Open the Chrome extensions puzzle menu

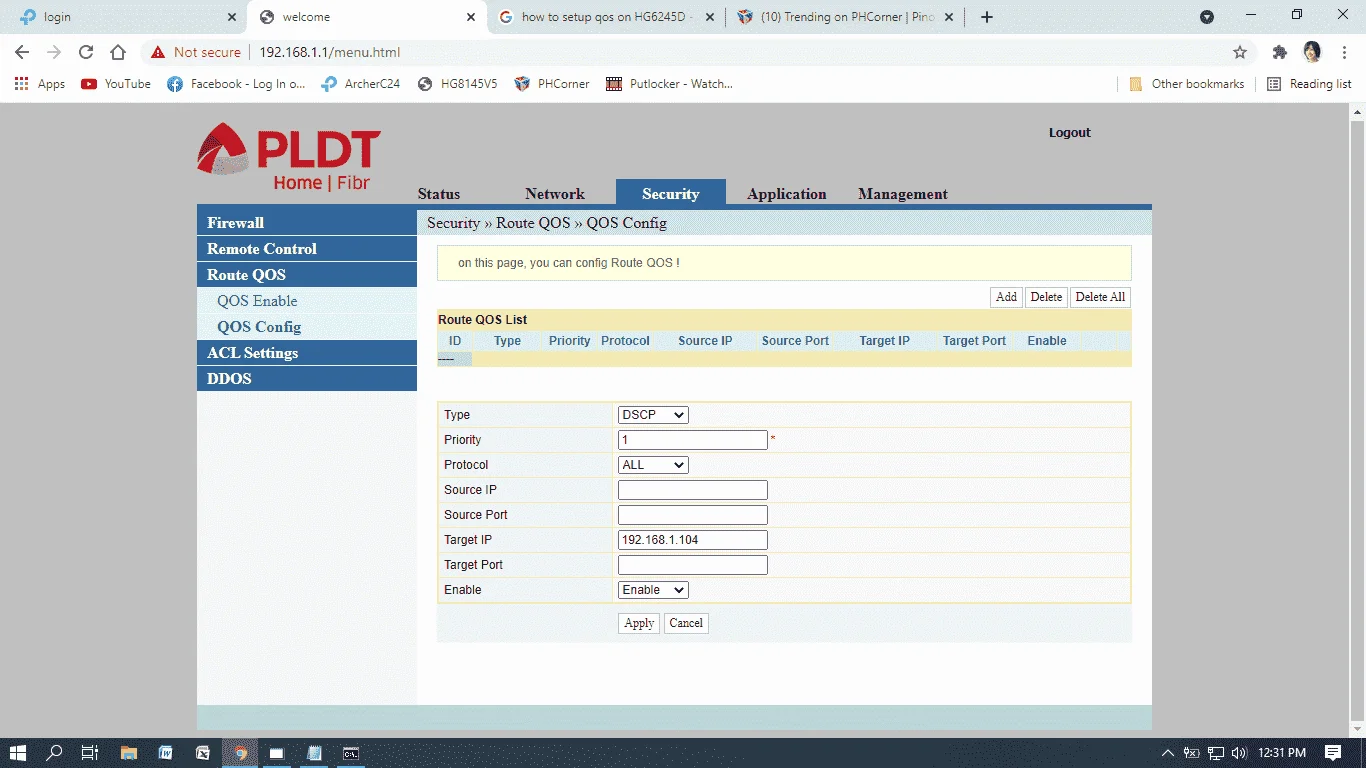(x=1279, y=52)
